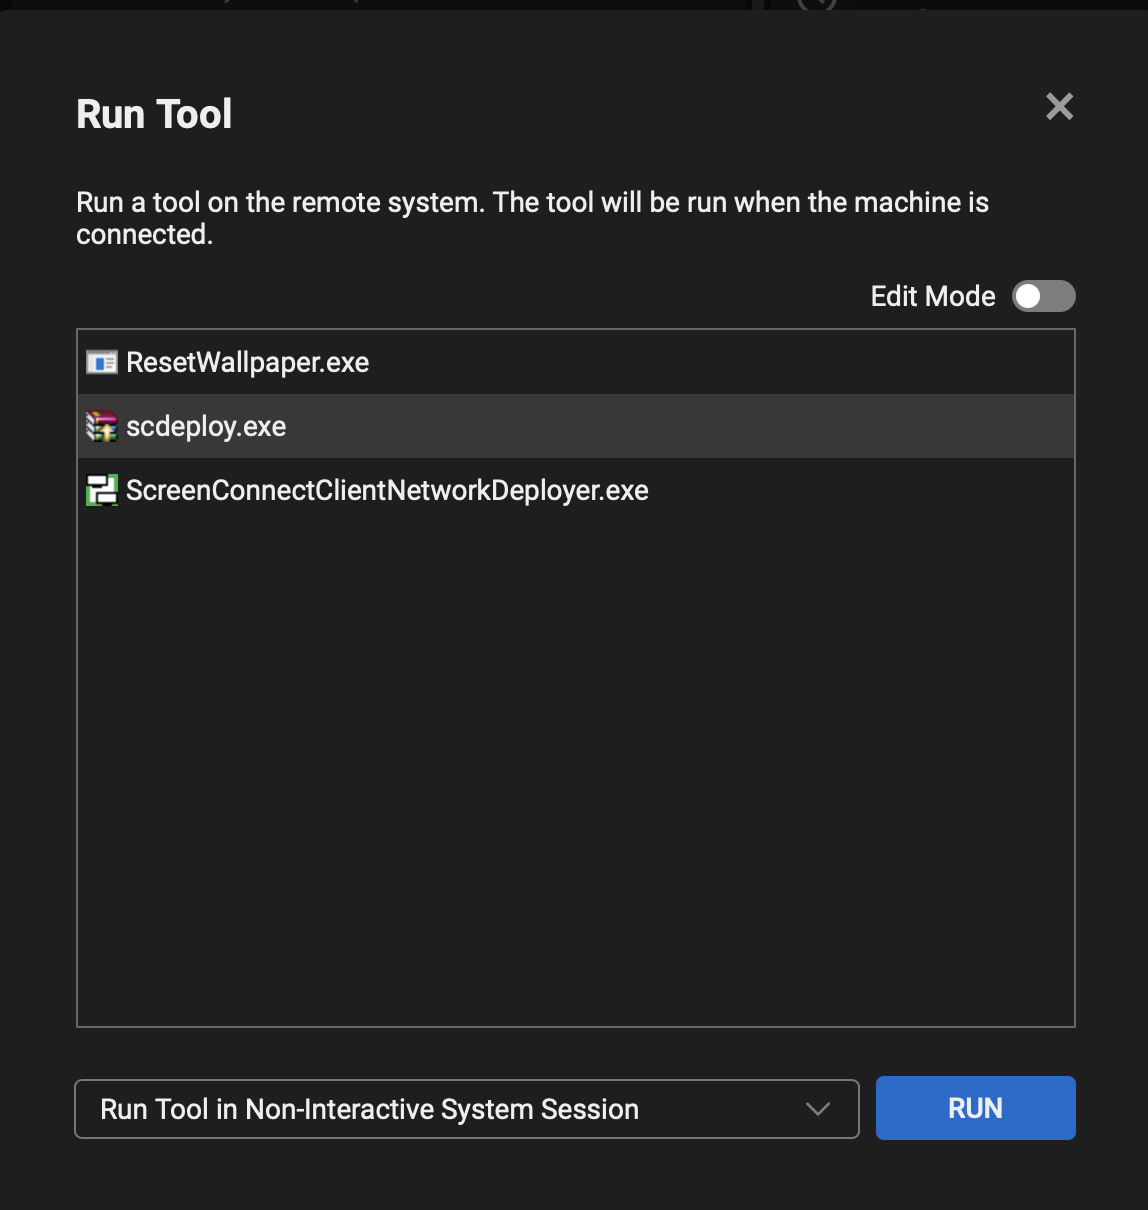Click the dropdown chevron arrow
The width and height of the screenshot is (1148, 1210).
click(x=818, y=1109)
